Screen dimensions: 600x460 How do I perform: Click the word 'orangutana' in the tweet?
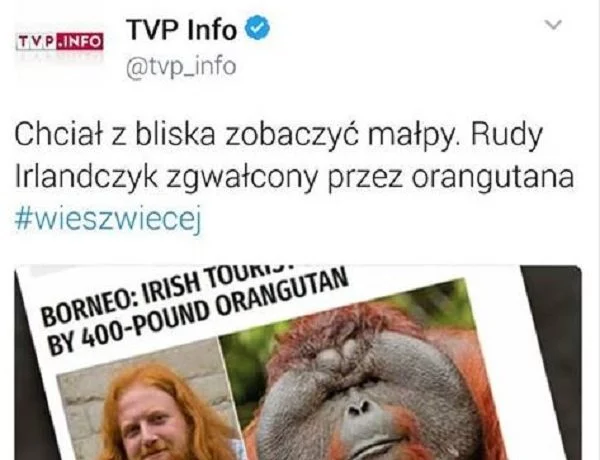492,178
